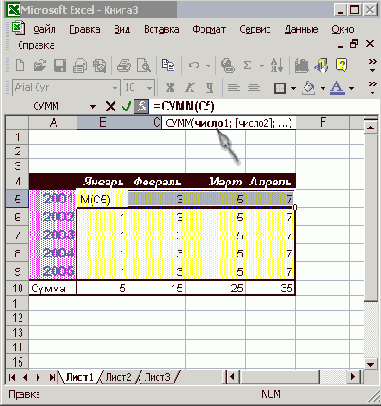Viewport: 381px width, 406px height.
Task: Toggle Italic formatting button
Action: 190,88
